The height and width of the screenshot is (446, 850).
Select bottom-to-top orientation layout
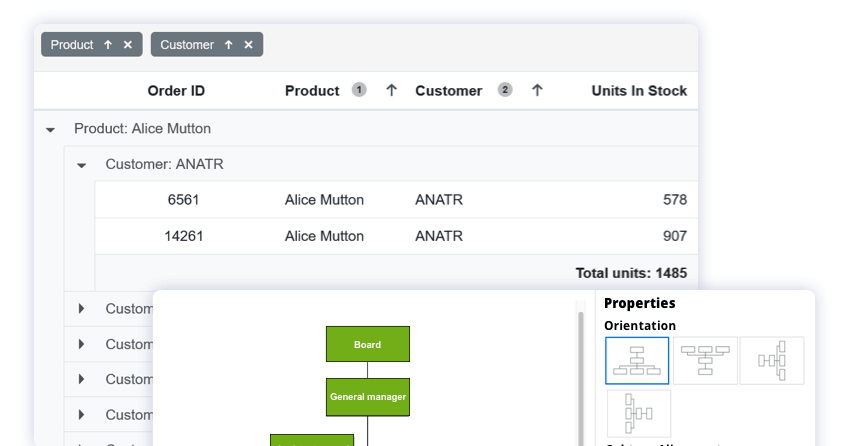tap(705, 361)
